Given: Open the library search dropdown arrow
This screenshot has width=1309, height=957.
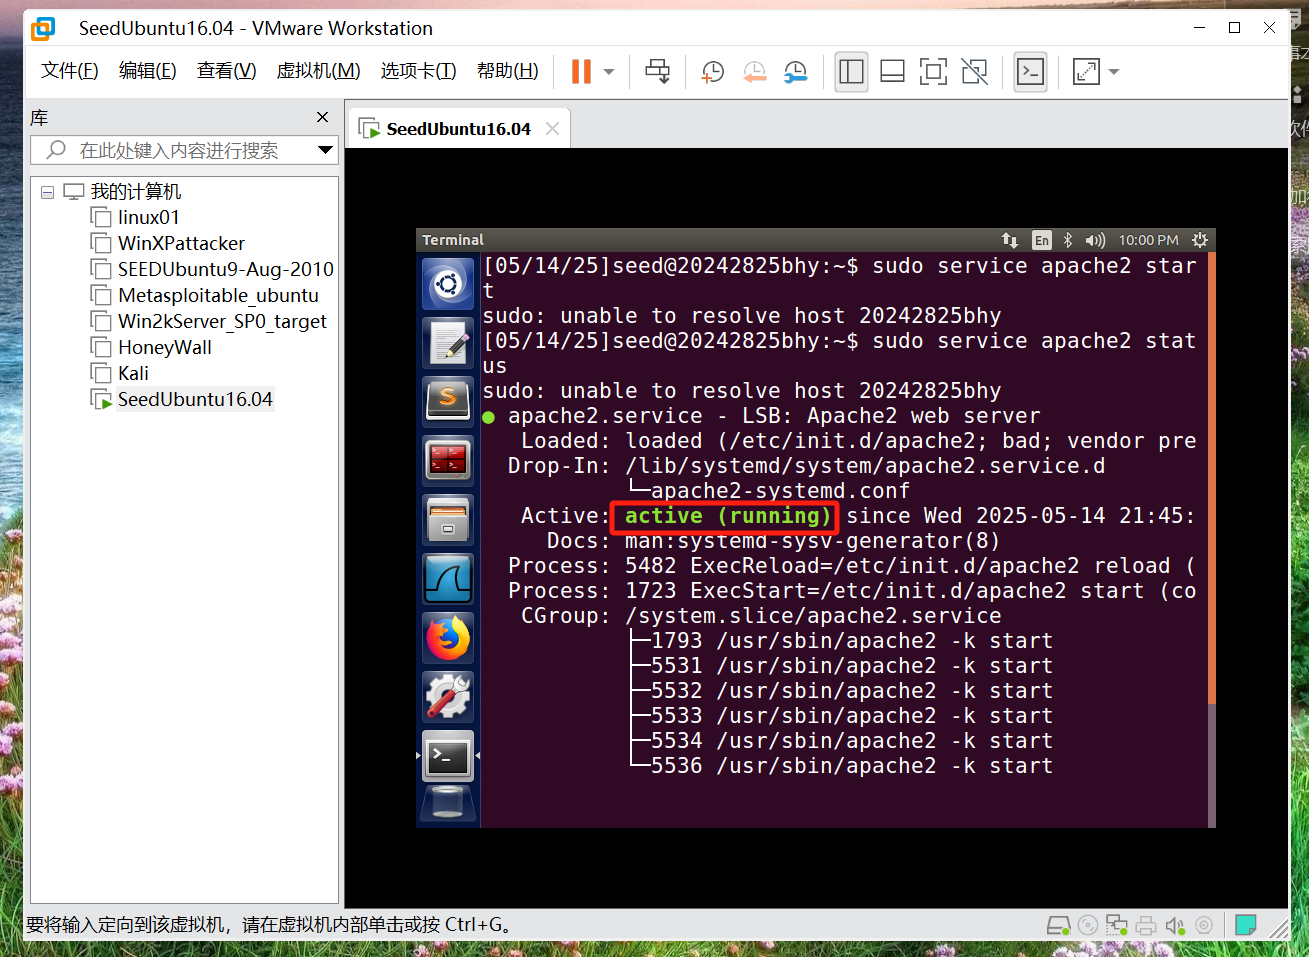Looking at the screenshot, I should click(325, 150).
